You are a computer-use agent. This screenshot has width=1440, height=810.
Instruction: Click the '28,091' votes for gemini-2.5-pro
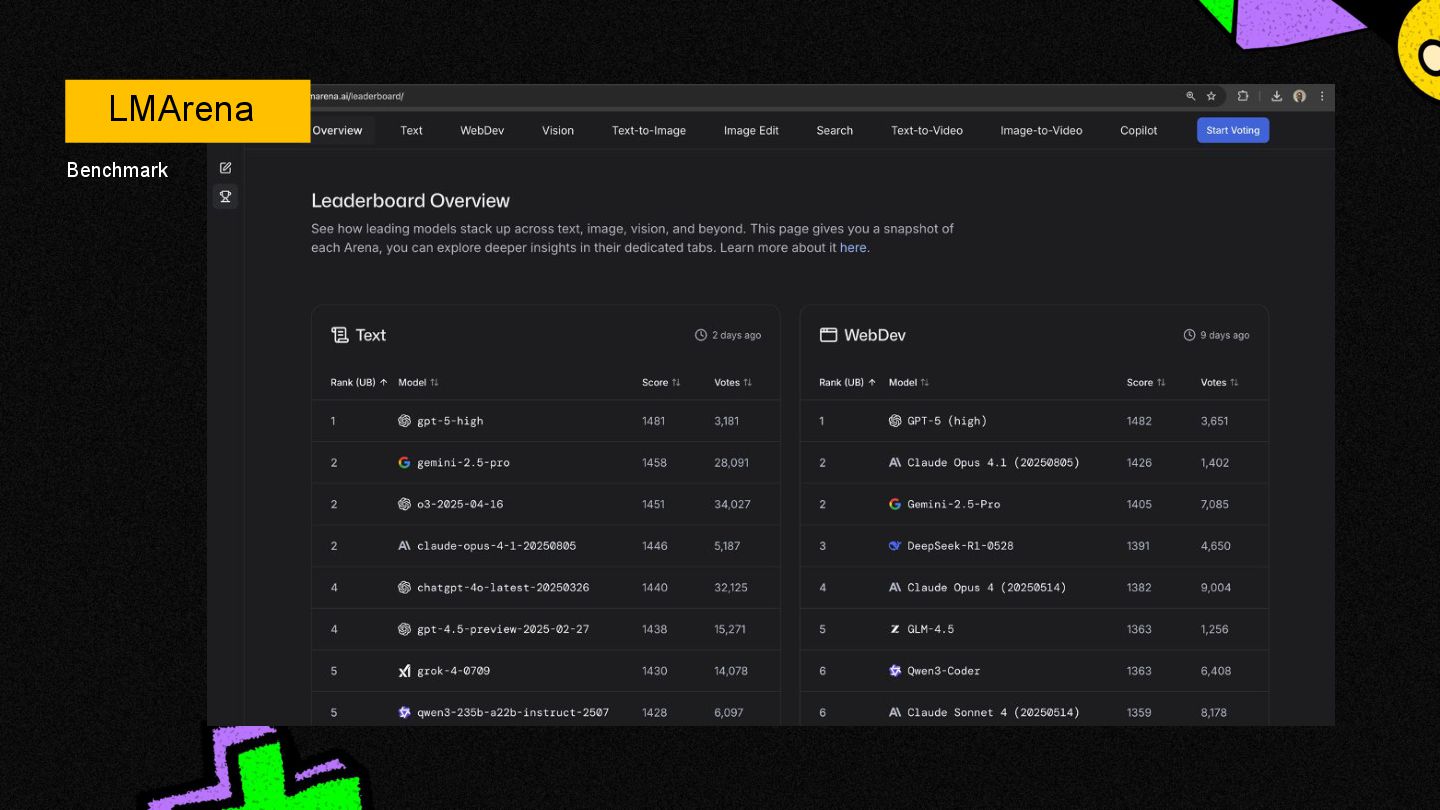(731, 463)
